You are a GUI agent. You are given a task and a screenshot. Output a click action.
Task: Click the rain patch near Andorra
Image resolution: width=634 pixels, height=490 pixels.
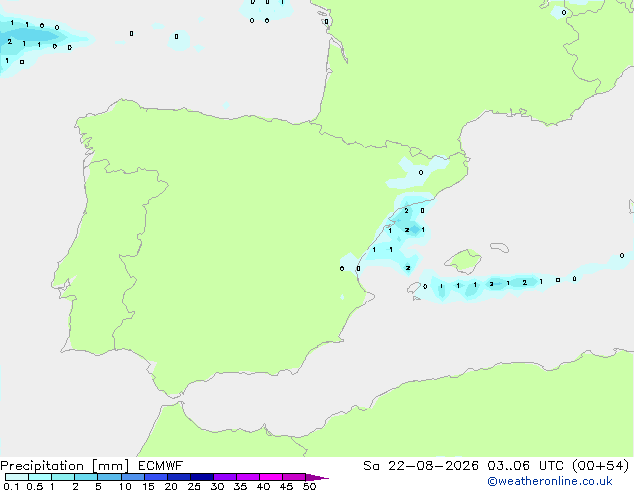(418, 173)
